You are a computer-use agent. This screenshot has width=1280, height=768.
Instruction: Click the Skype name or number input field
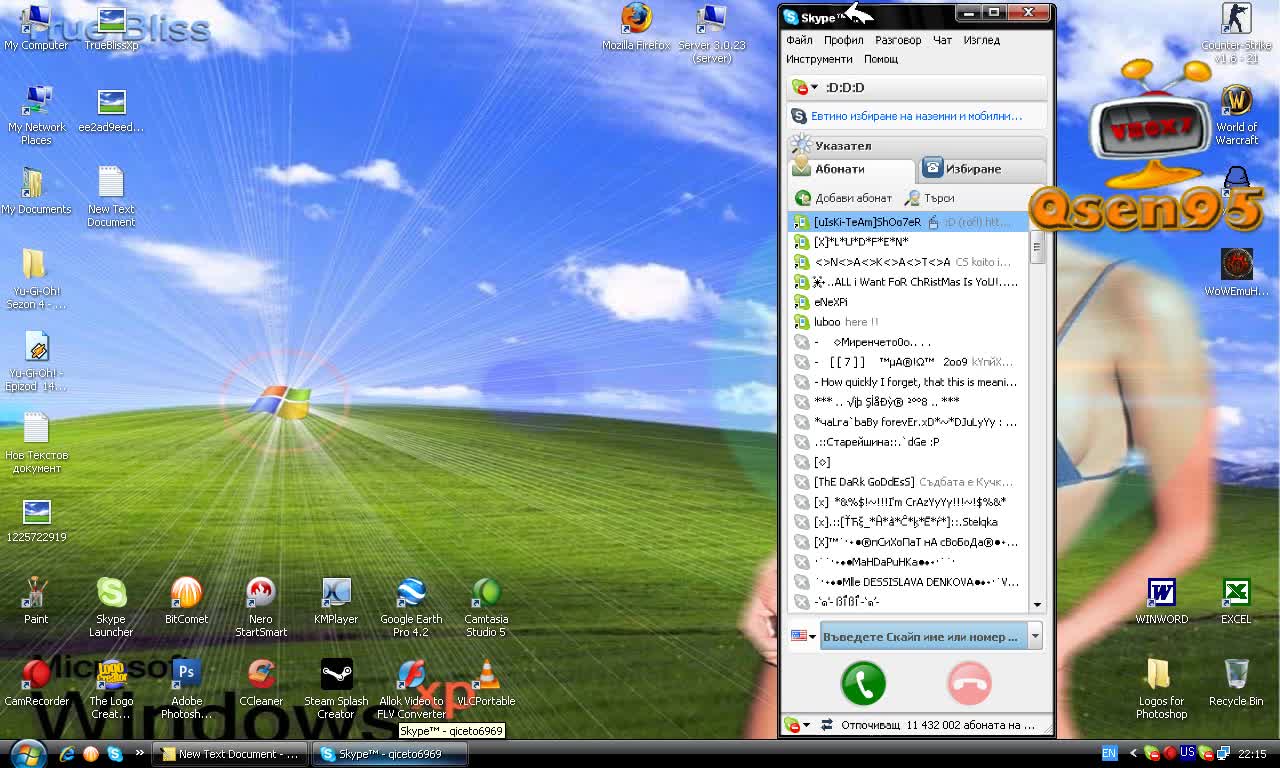(920, 636)
